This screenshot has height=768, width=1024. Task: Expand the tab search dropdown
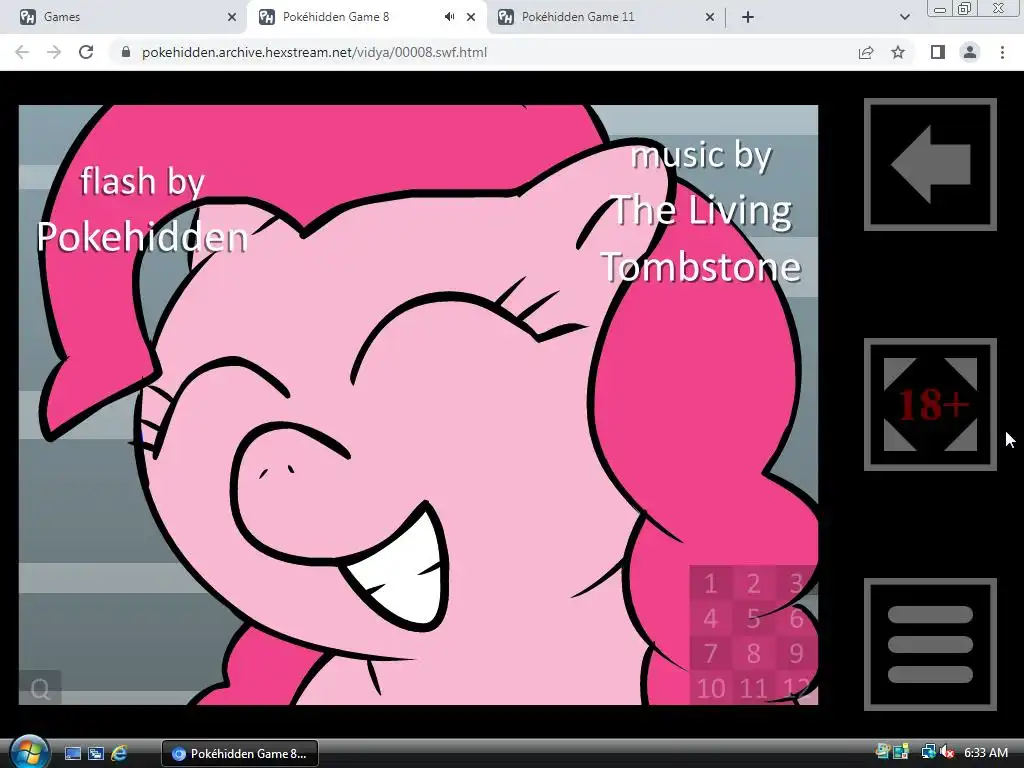click(904, 17)
